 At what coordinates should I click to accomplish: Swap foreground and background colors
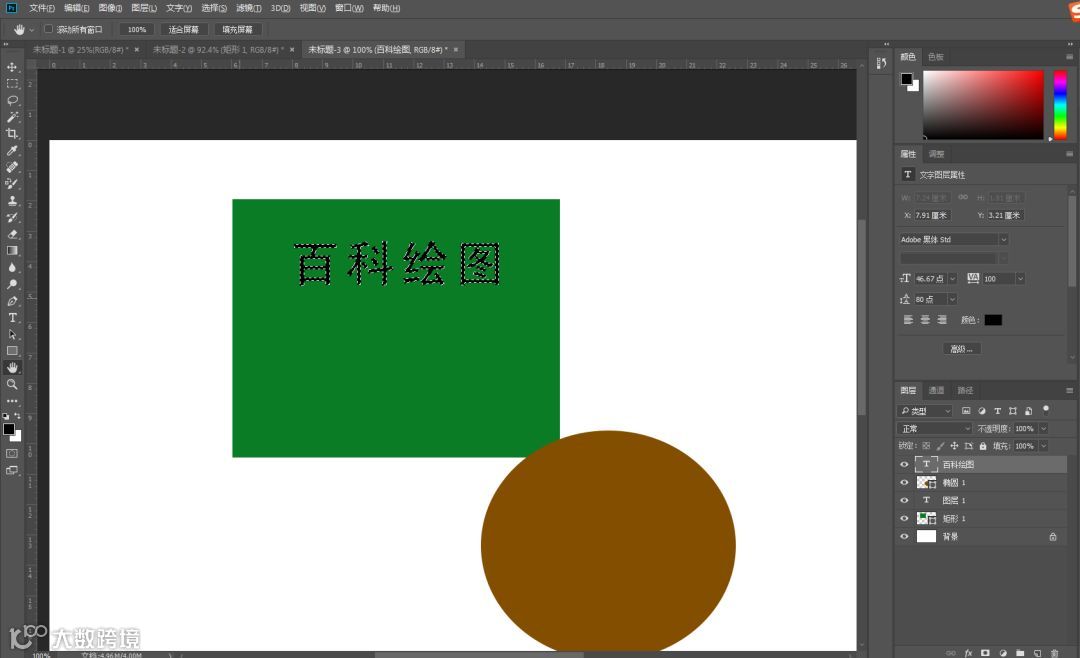tap(17, 416)
